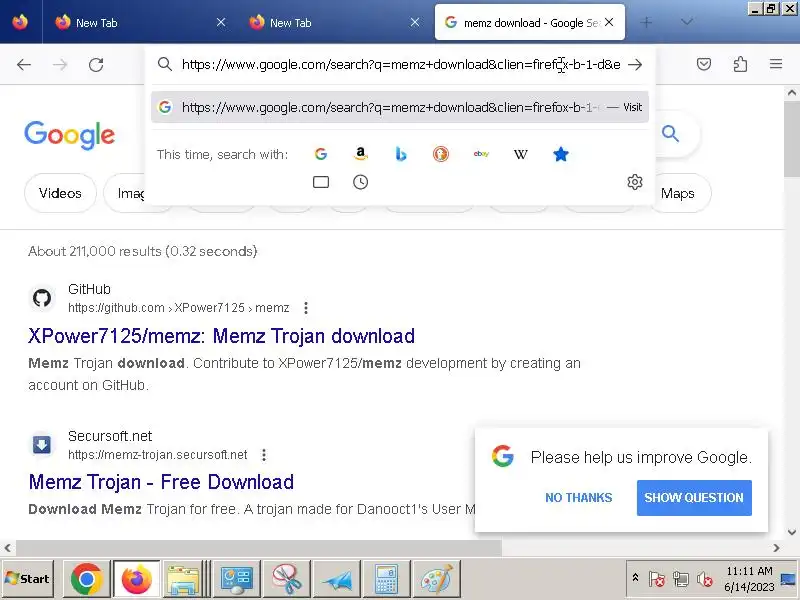
Task: Click NO THANKS in Google survey
Action: click(579, 497)
